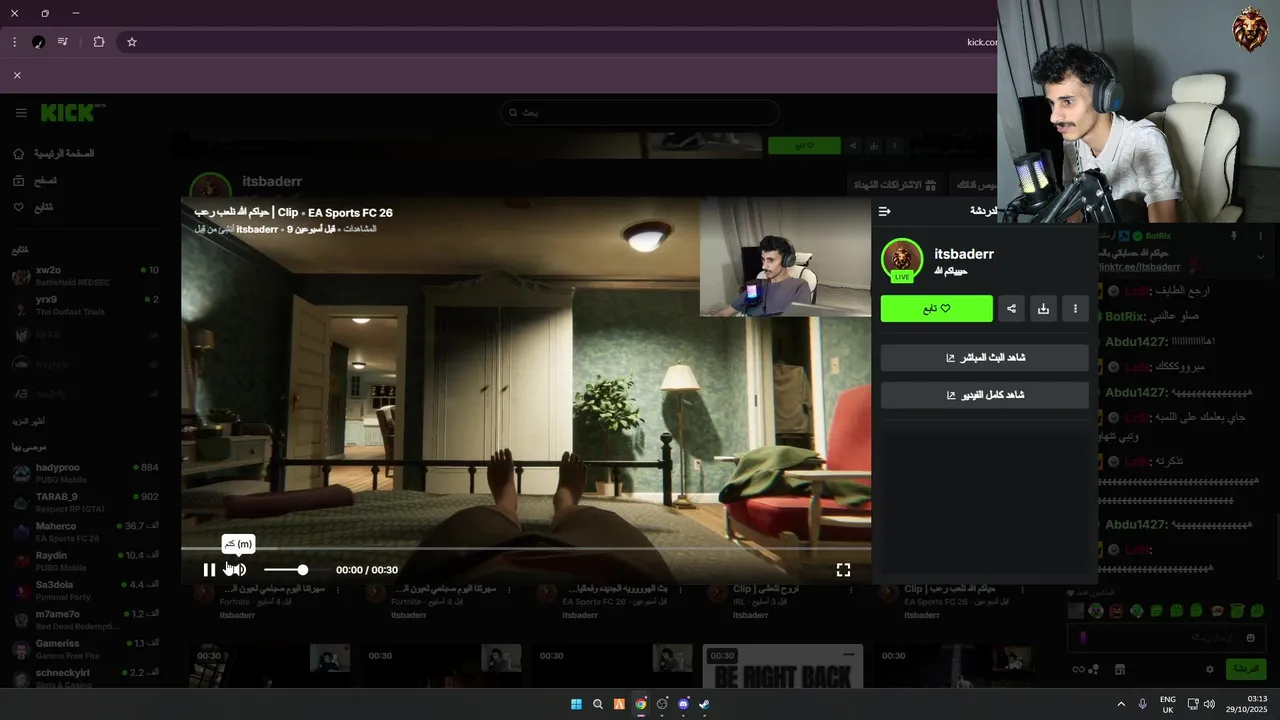The height and width of the screenshot is (720, 1280).
Task: Open the BE RIGHT BACK clip thumbnail
Action: pyautogui.click(x=782, y=666)
